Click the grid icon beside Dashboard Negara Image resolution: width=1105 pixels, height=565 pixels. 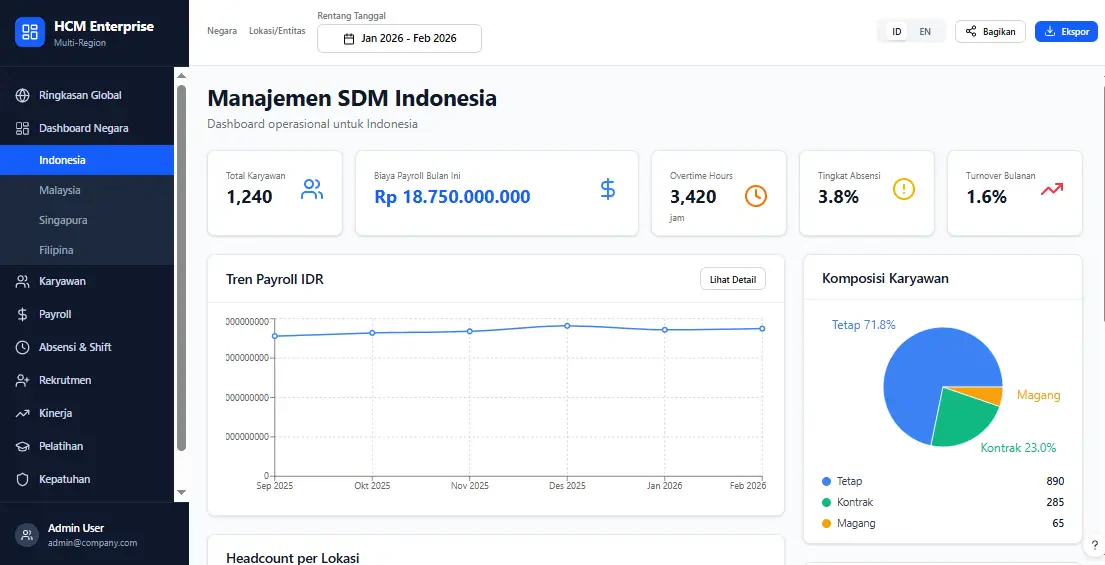pos(23,128)
